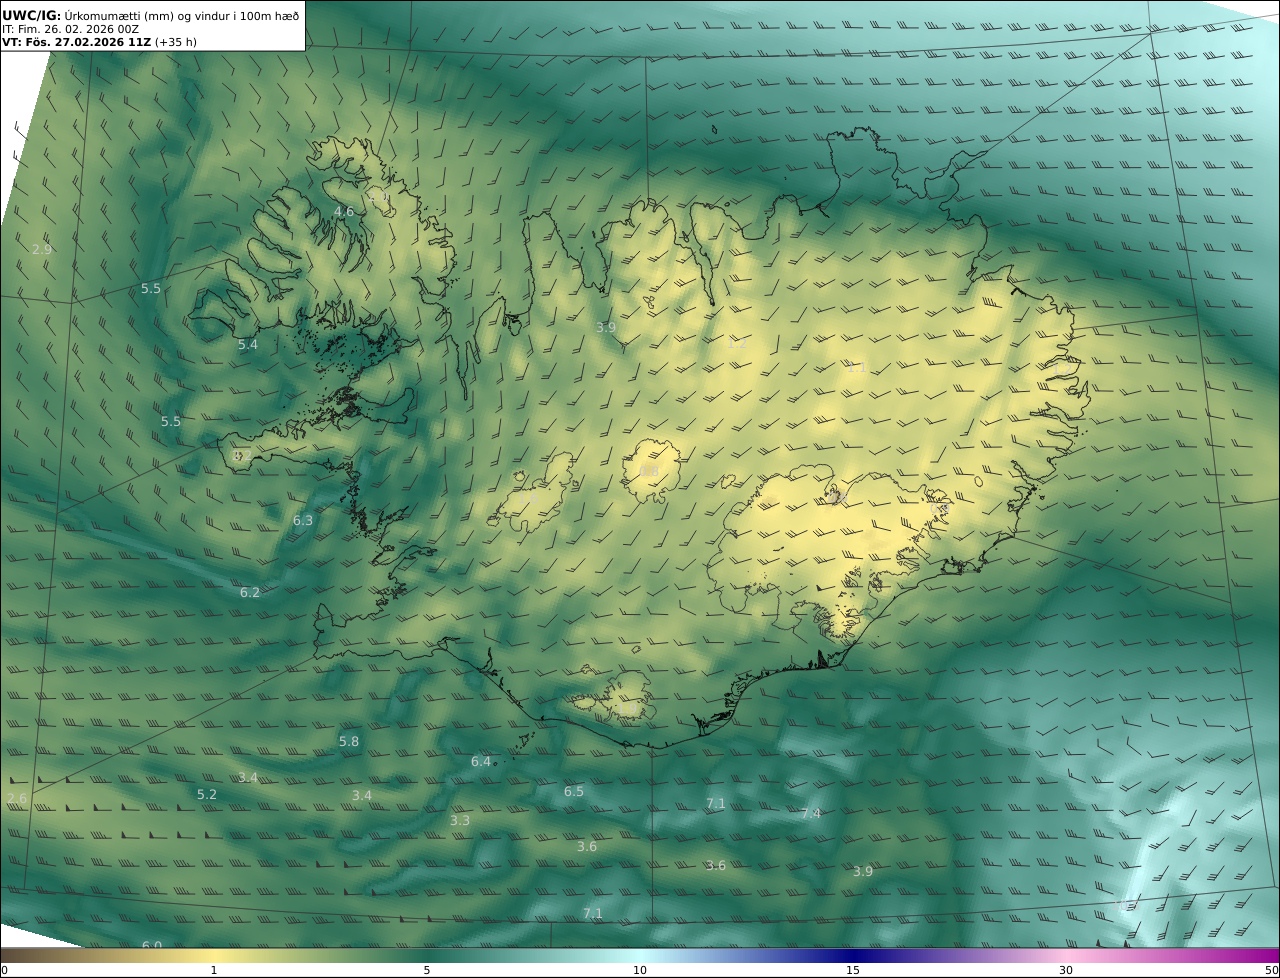Click the green color at legend value 5
Image resolution: width=1280 pixels, height=978 pixels.
(427, 955)
